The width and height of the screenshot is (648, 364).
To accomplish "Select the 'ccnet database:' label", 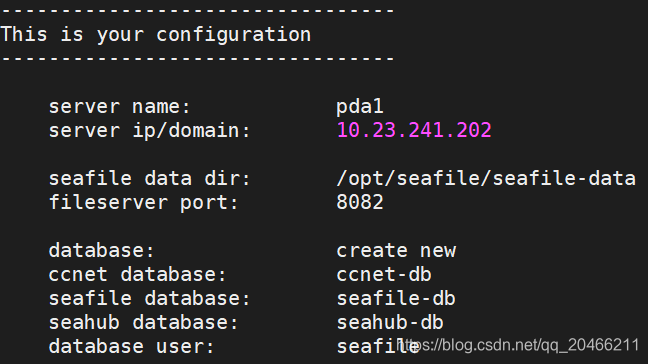I will point(138,275).
